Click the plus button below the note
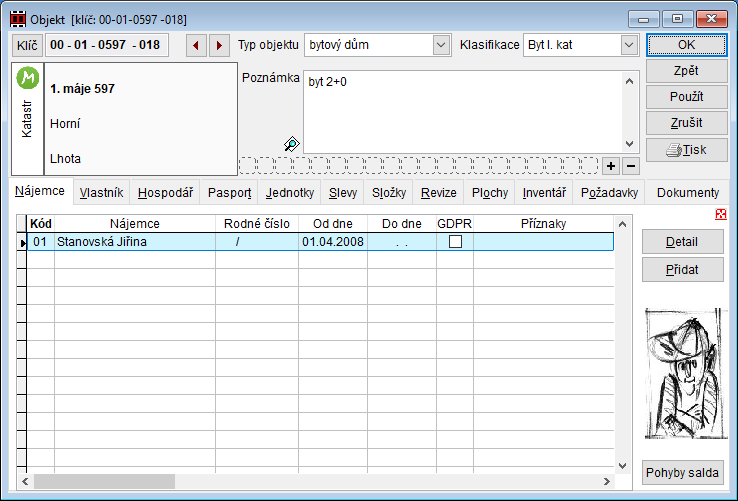This screenshot has height=501, width=738. point(611,165)
